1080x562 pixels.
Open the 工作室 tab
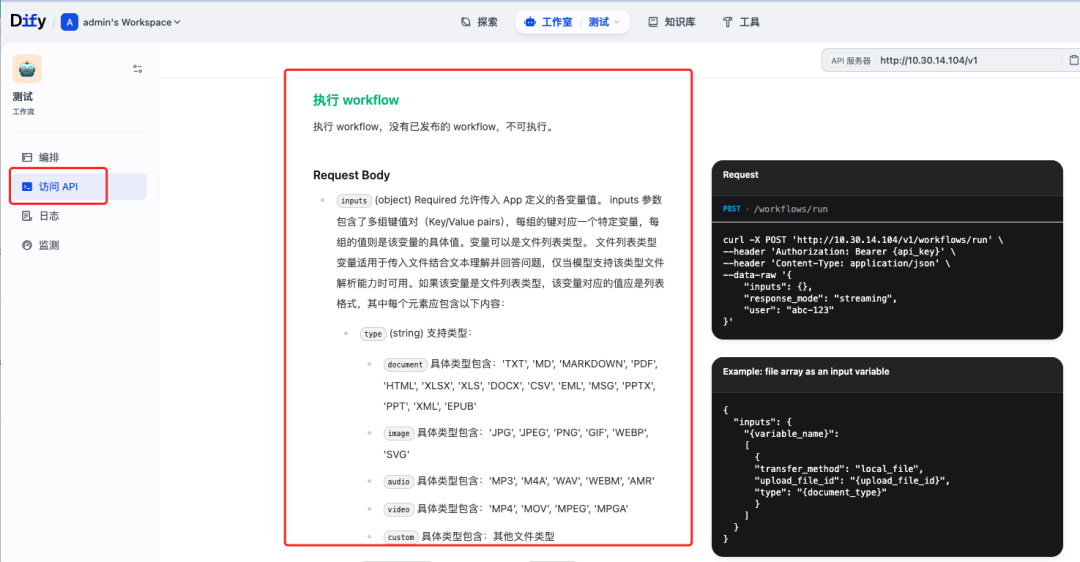point(548,22)
